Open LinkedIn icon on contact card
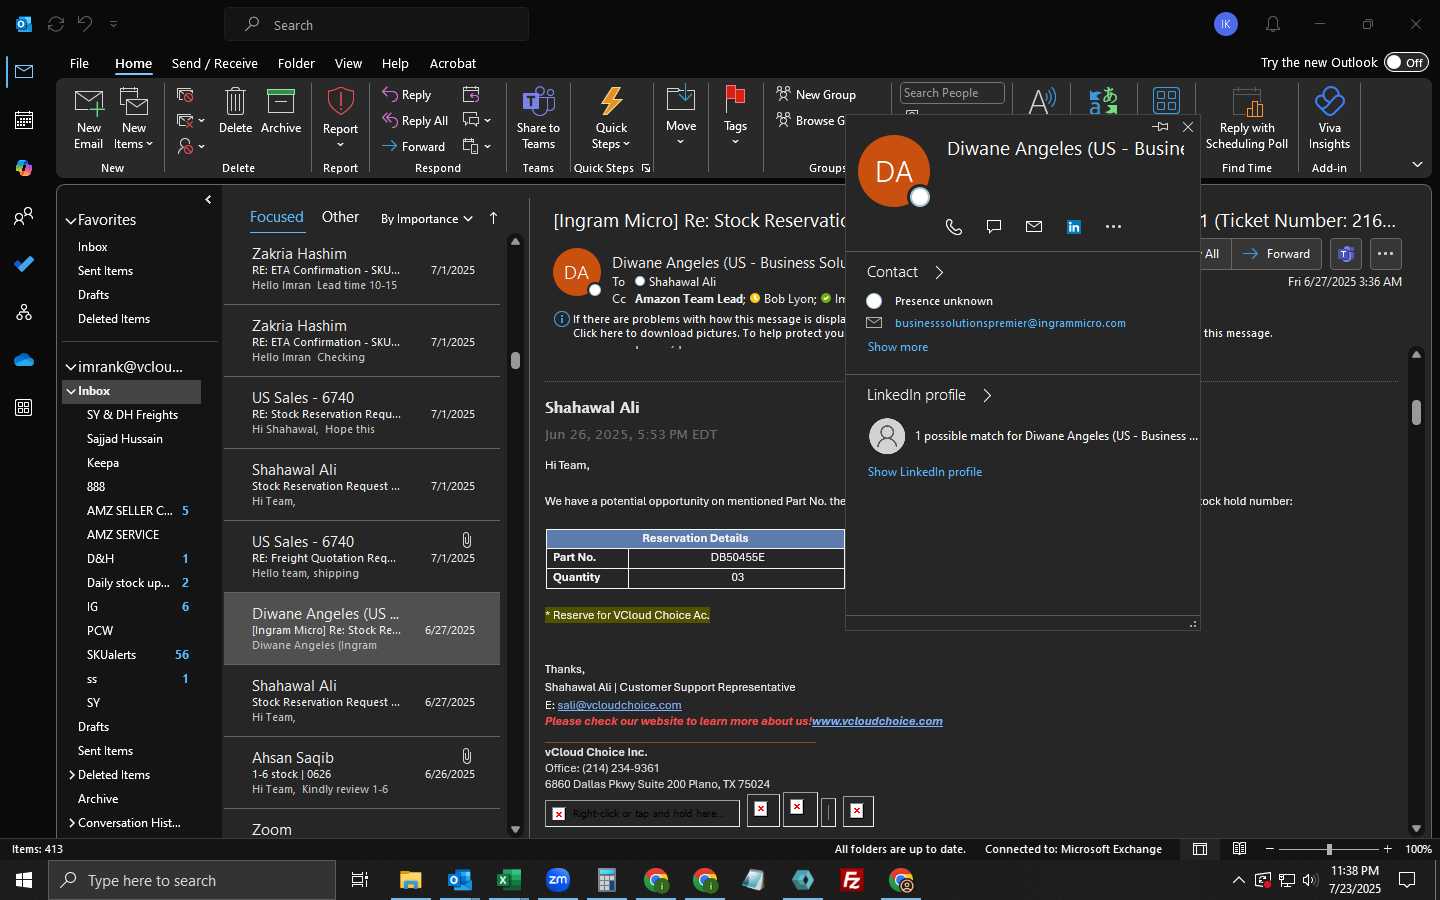The image size is (1440, 900). 1074,227
